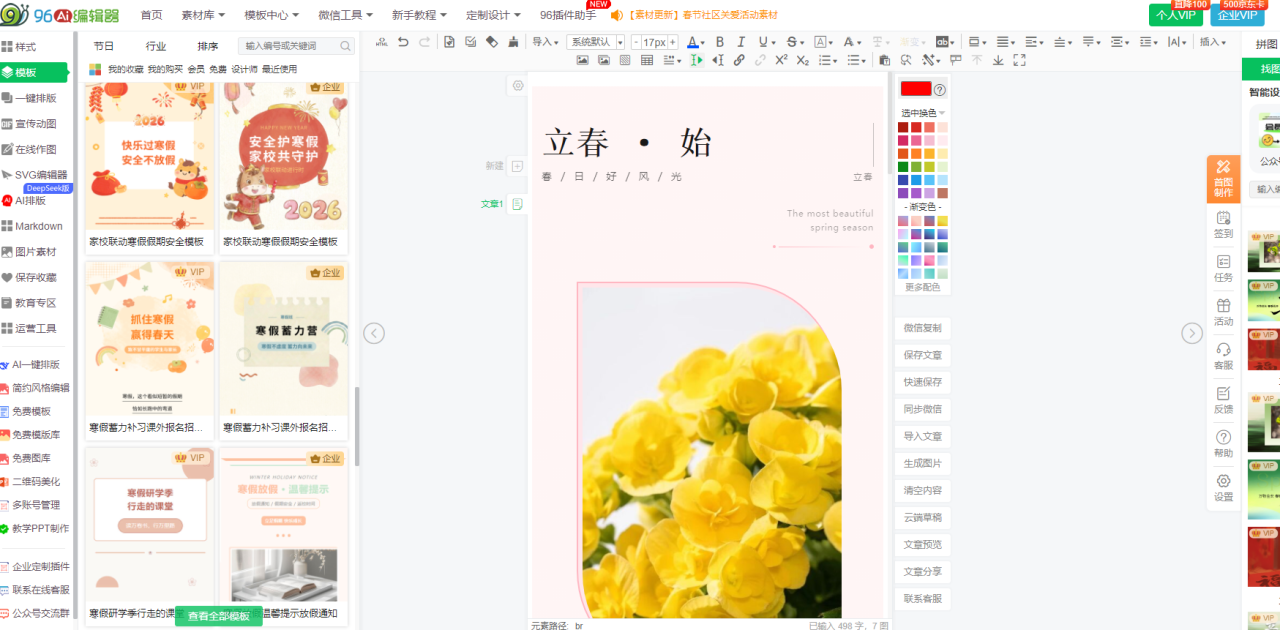Click the insert hyperlink icon
This screenshot has height=630, width=1280.
pyautogui.click(x=739, y=60)
